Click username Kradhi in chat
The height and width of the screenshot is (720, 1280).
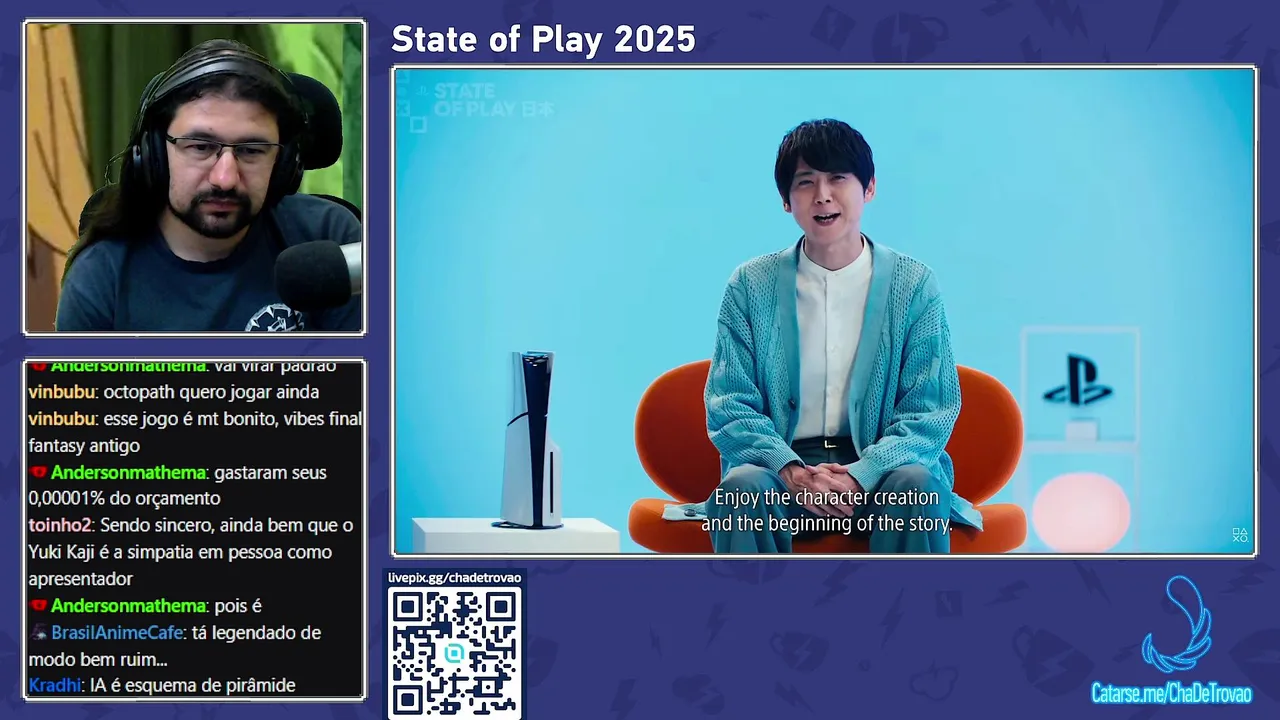tap(55, 686)
